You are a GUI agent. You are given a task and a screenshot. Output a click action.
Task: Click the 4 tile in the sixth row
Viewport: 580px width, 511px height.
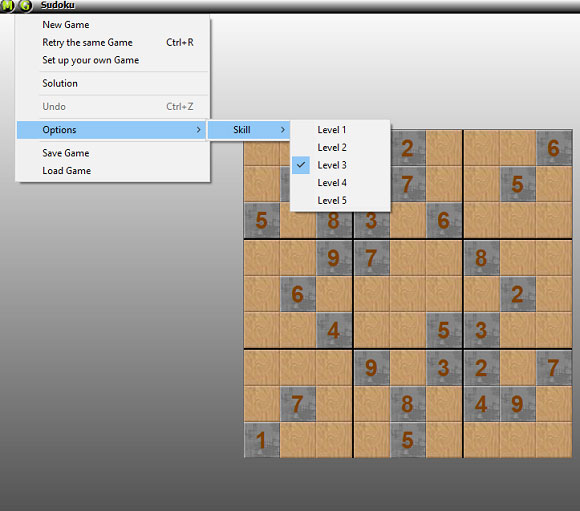pos(334,330)
